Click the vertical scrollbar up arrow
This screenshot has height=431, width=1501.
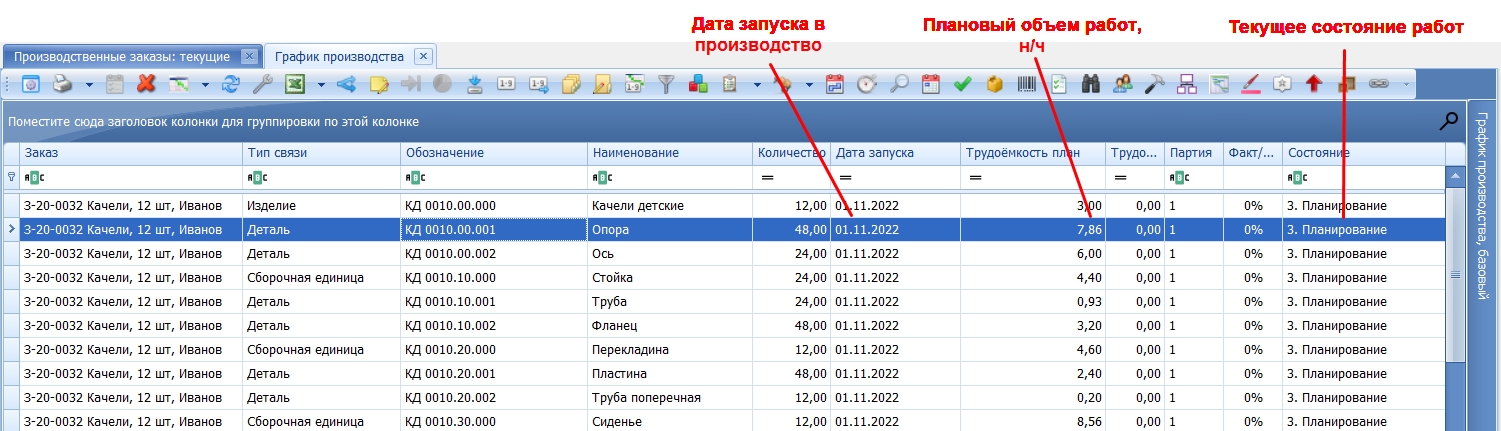pos(1455,176)
